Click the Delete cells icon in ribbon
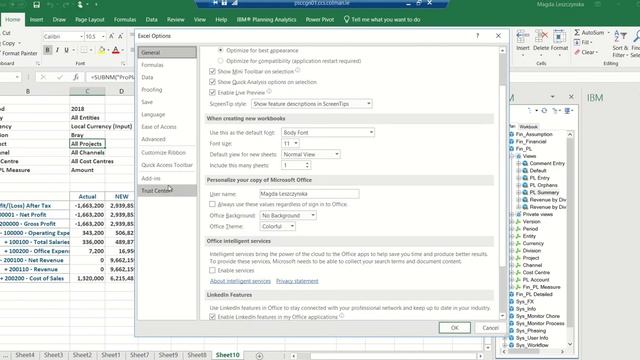 541,37
